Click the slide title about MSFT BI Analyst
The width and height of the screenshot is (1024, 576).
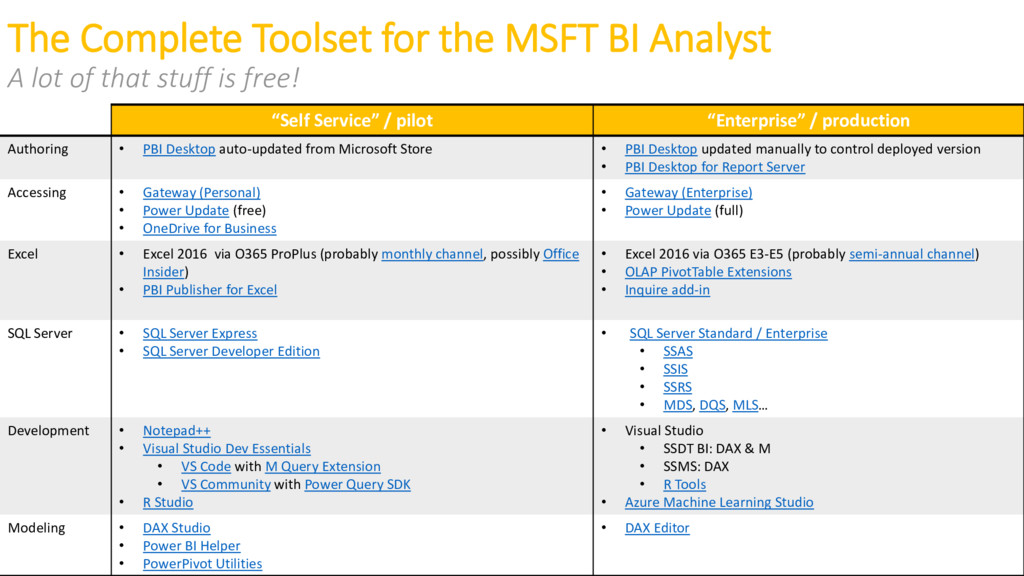tap(389, 38)
